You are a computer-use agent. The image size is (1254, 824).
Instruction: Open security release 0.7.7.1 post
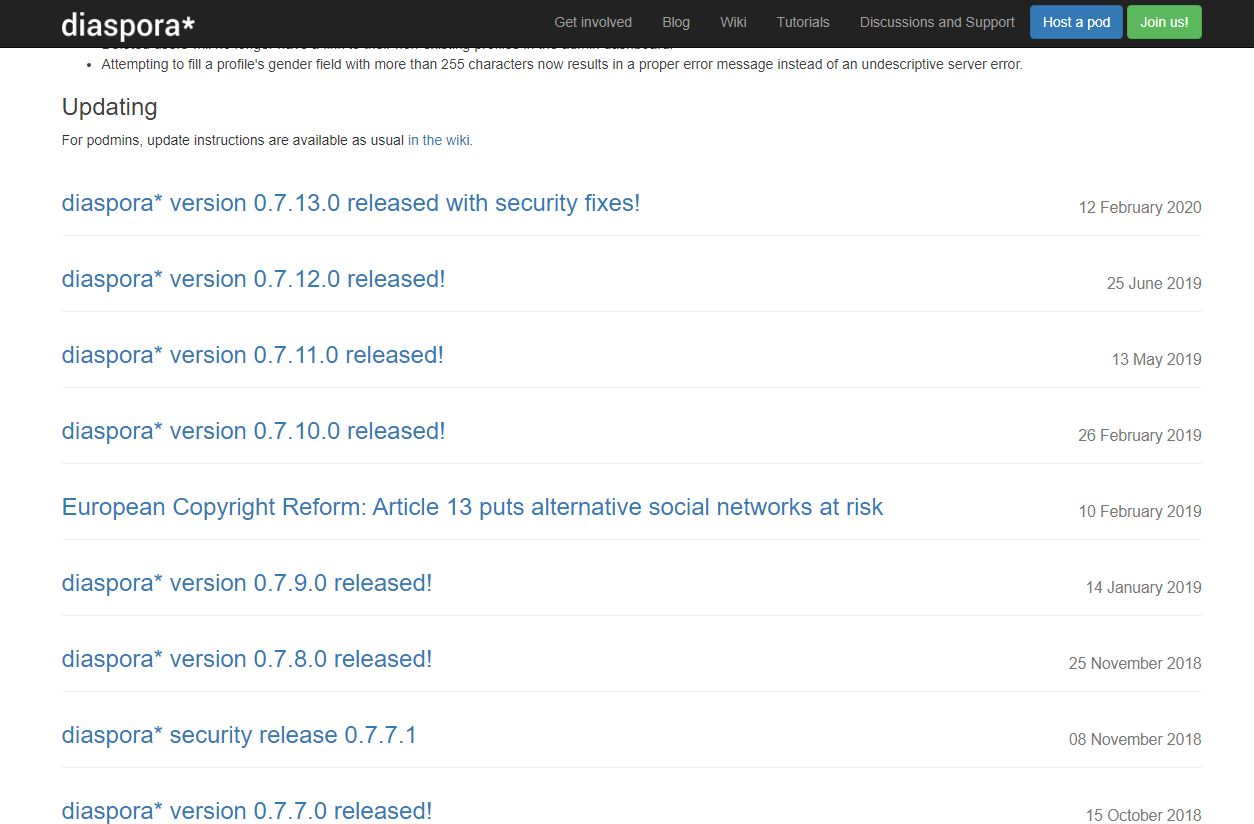click(239, 735)
